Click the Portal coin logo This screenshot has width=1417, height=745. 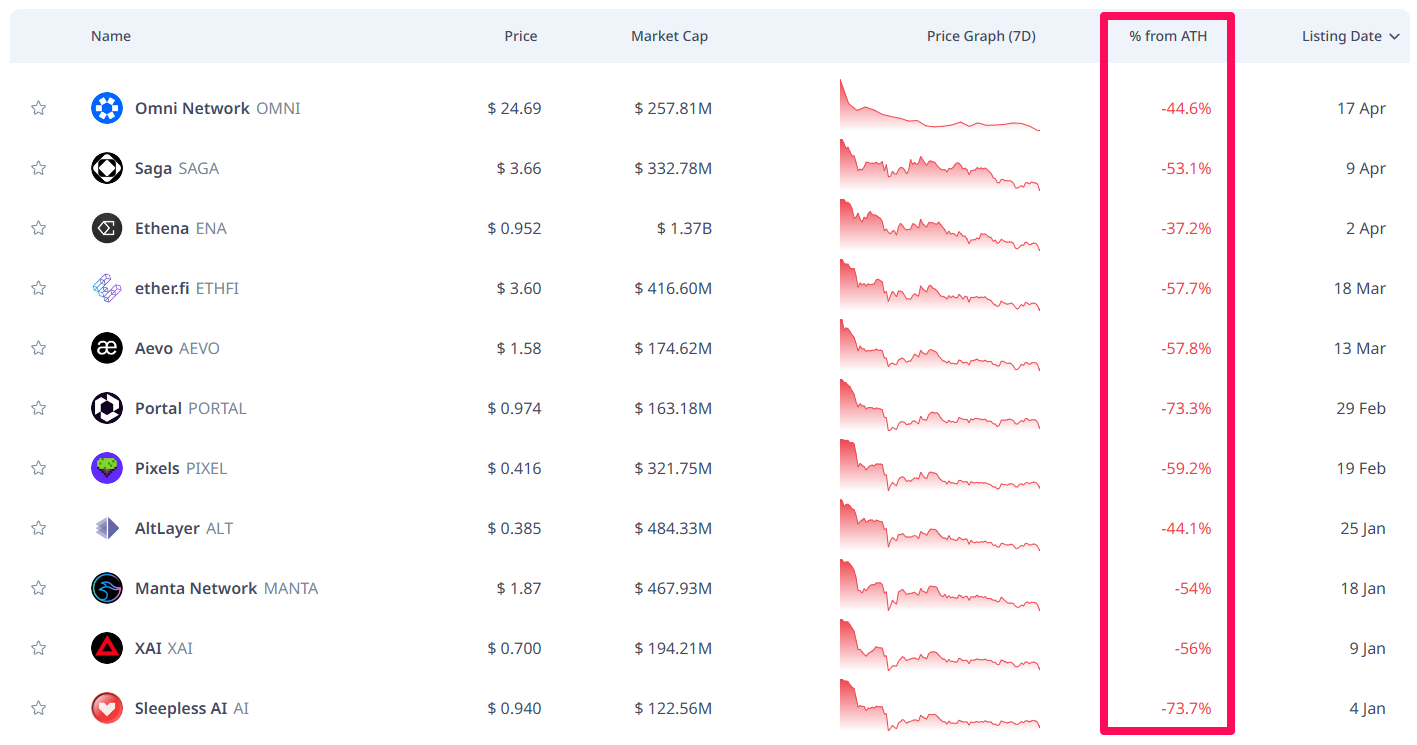(107, 408)
